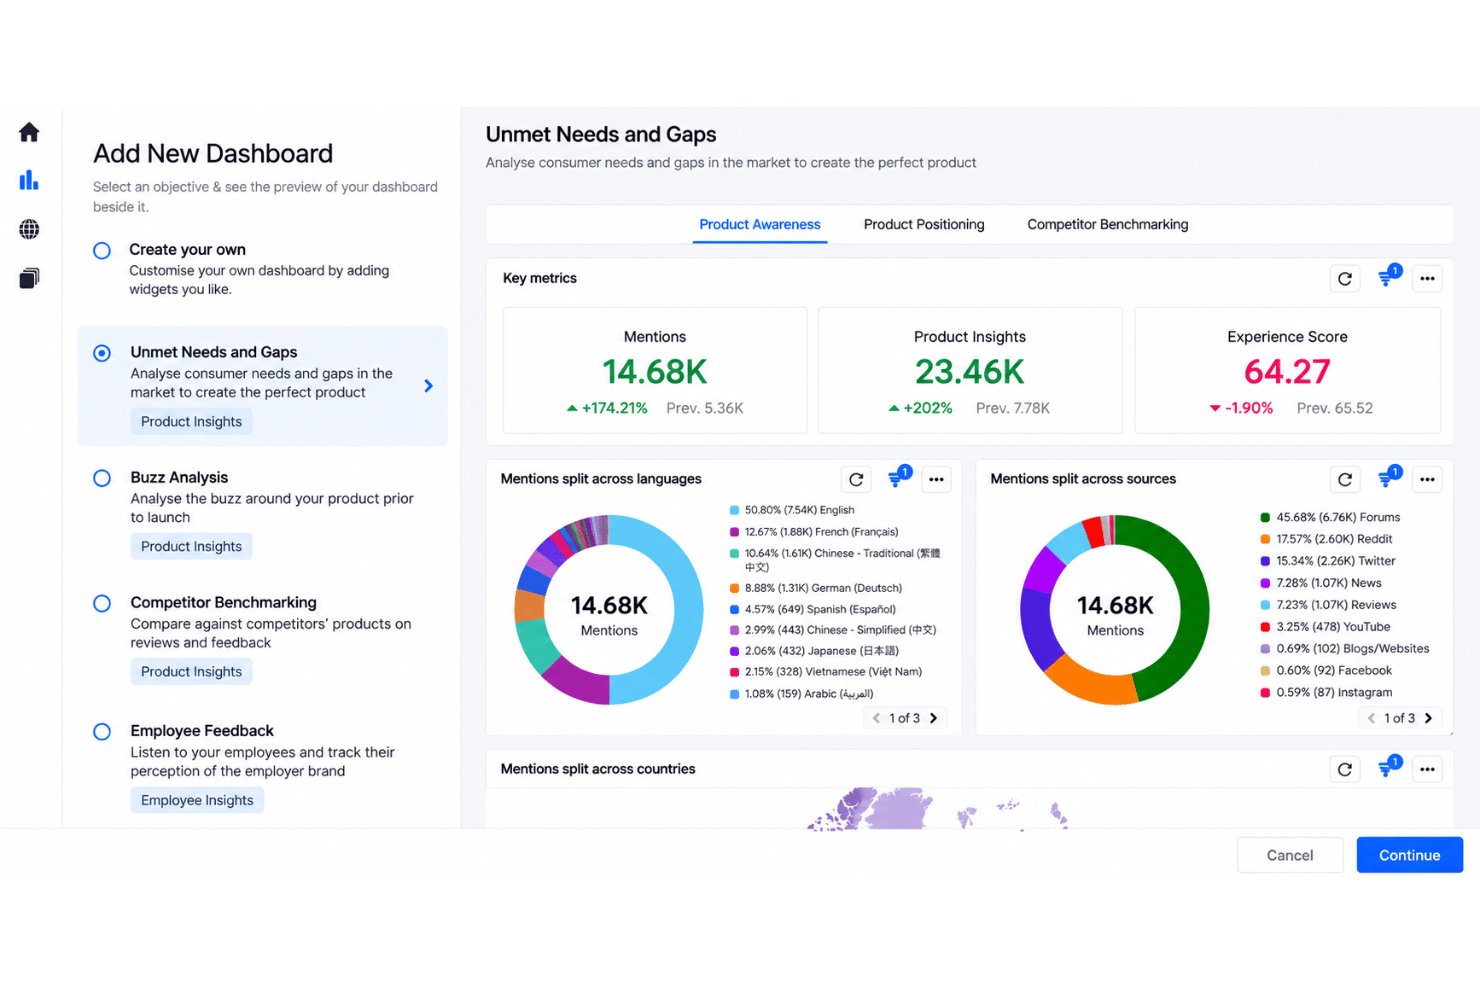Open filter on languages split widget
This screenshot has width=1480, height=987.
point(897,479)
